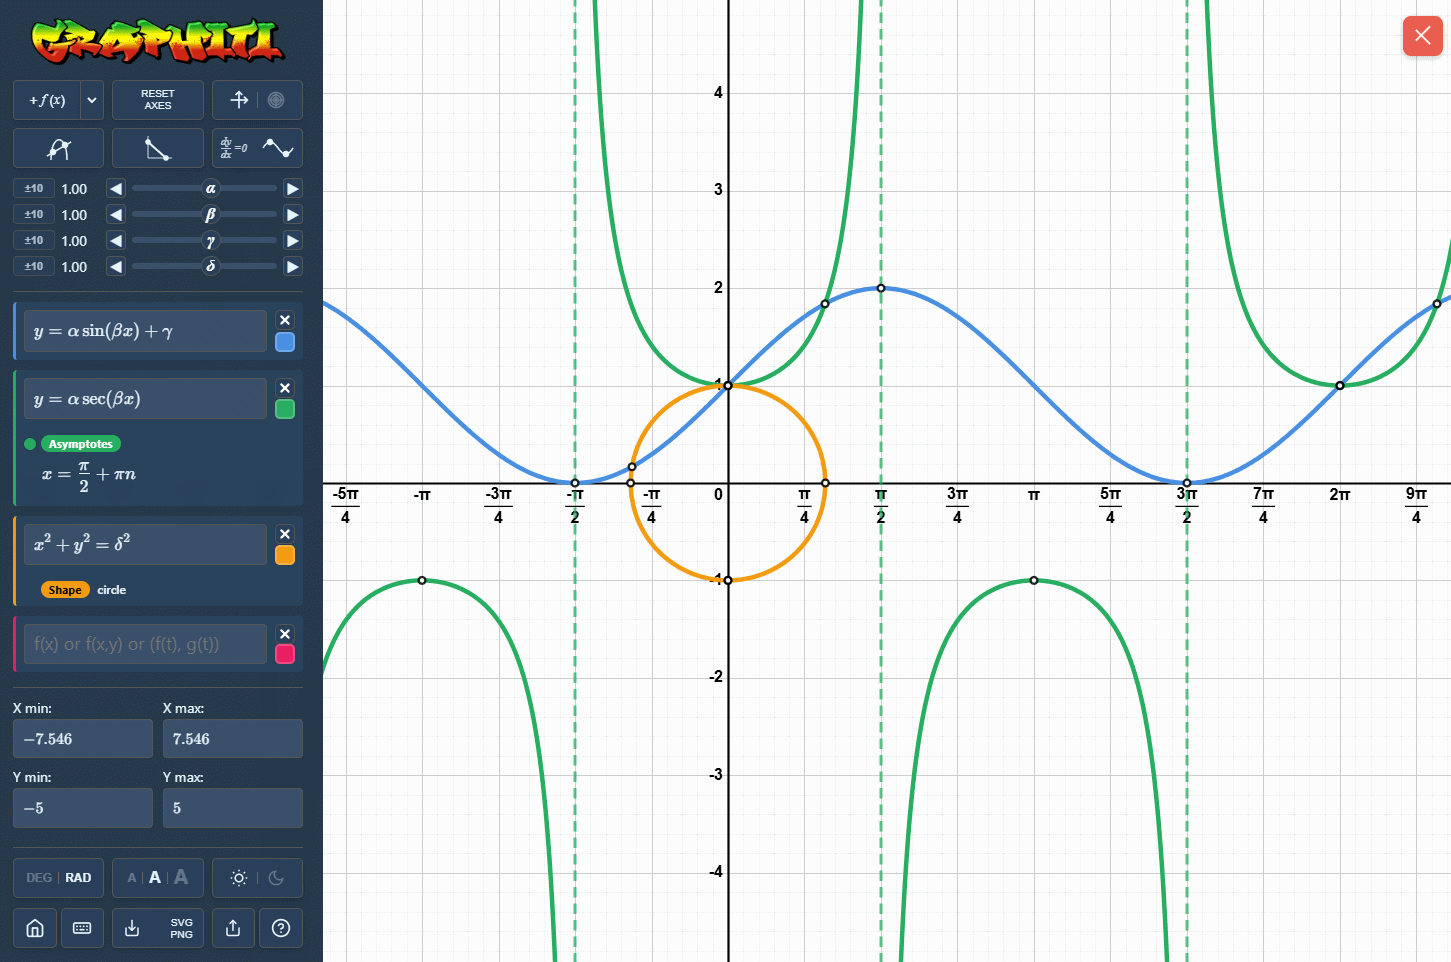
Task: Switch angle mode to DEG
Action: (x=39, y=878)
